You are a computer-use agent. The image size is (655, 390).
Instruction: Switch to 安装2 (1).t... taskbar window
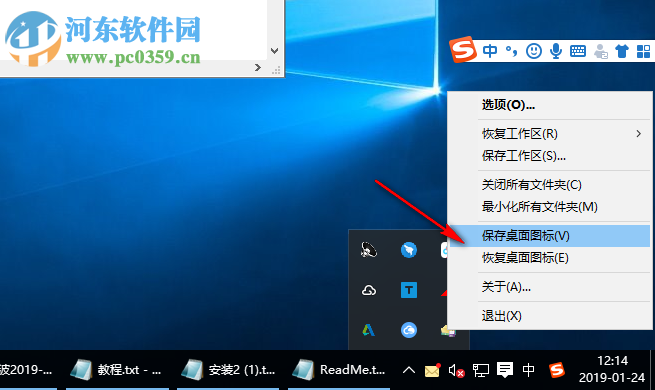click(228, 370)
